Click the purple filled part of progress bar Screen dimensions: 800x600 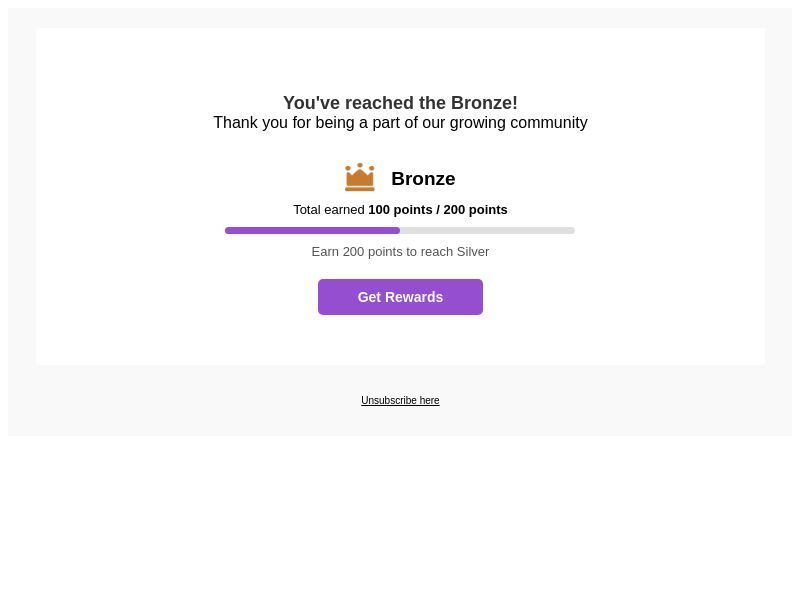pos(312,231)
